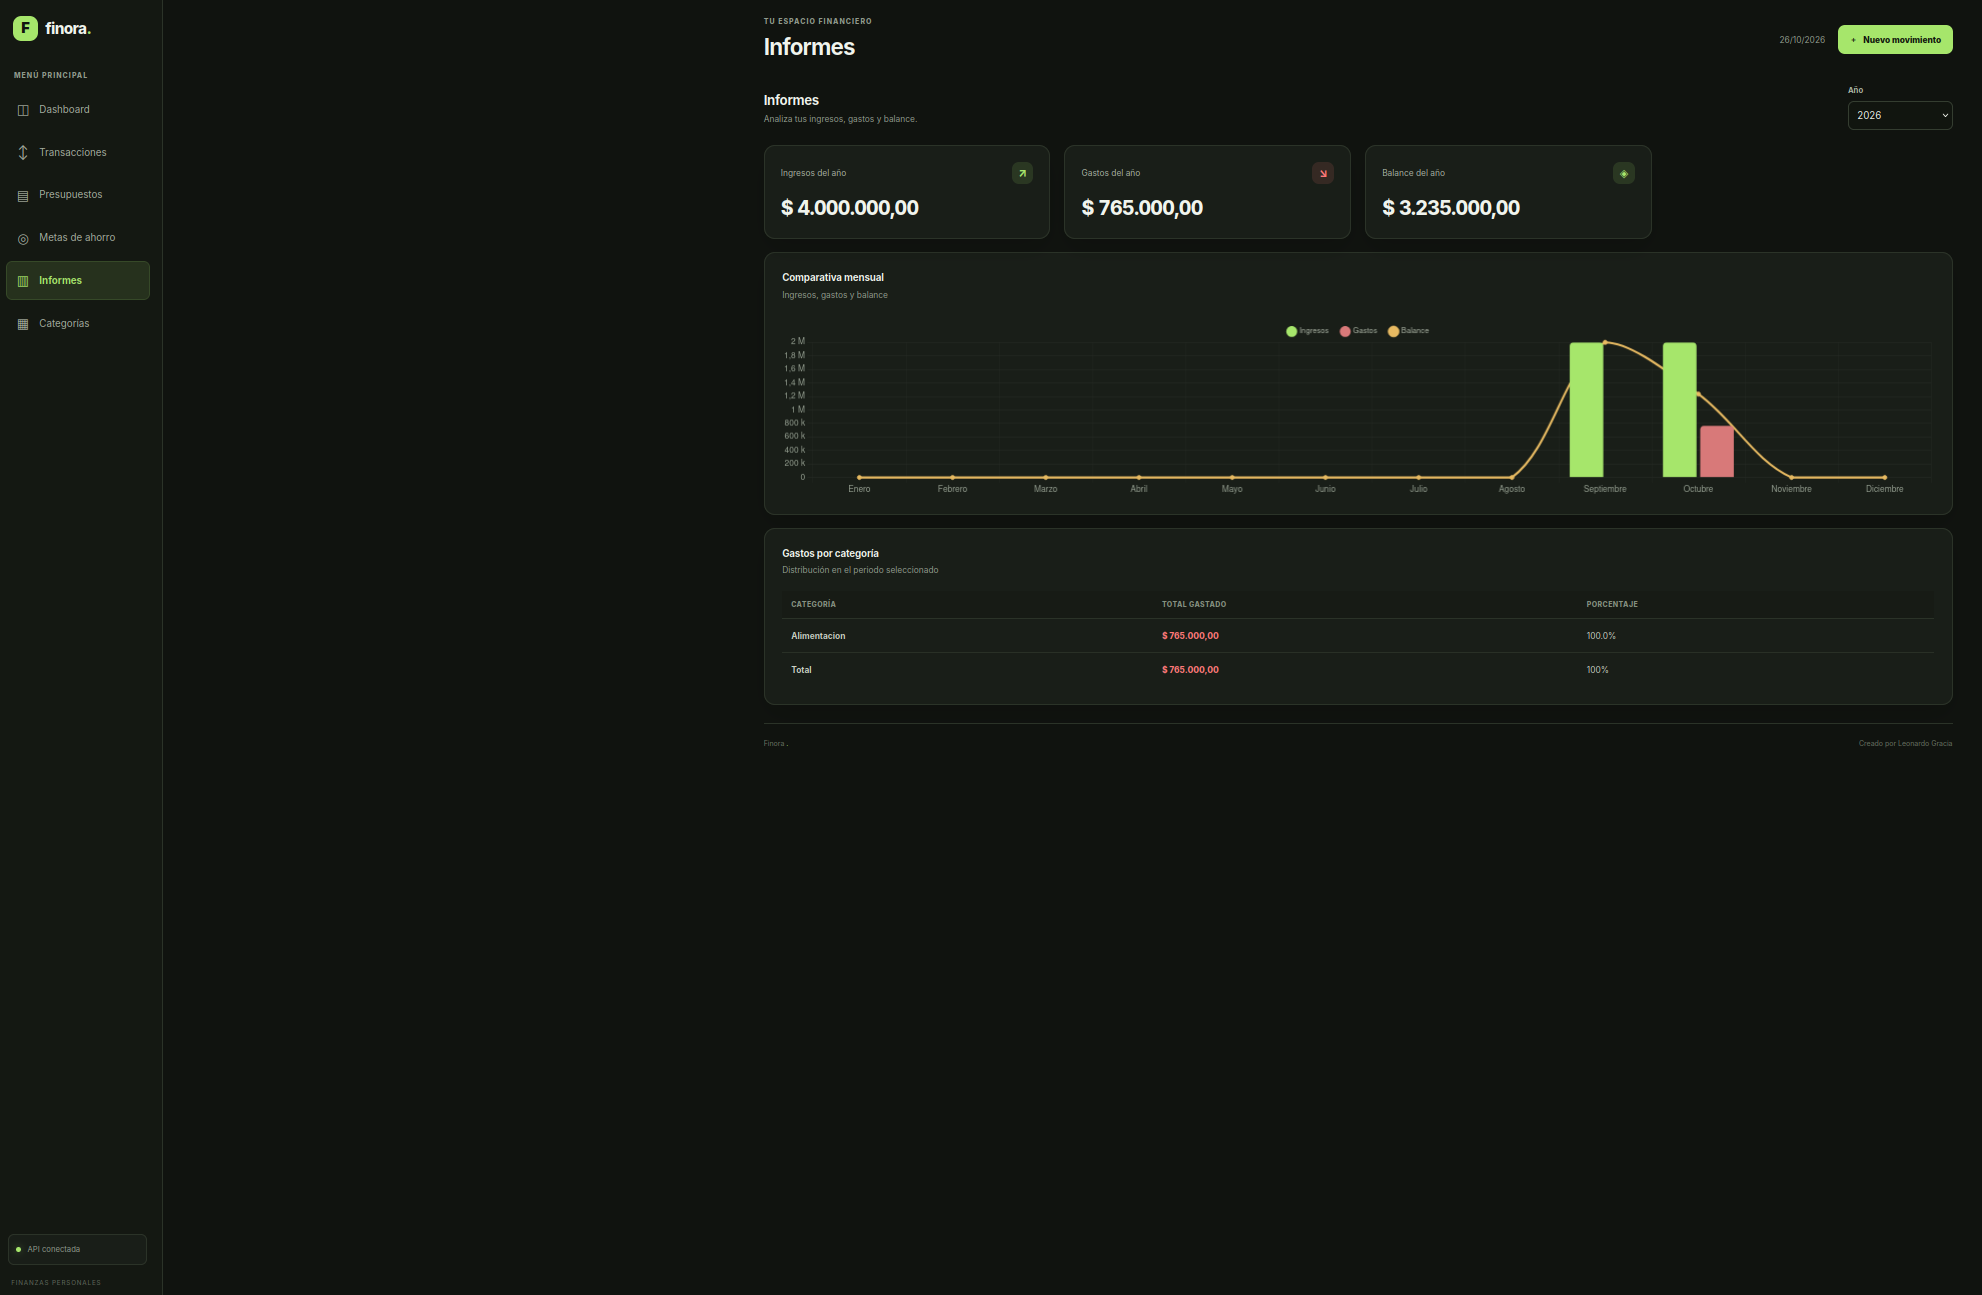
Task: Click the API conectada status badge
Action: 77,1249
